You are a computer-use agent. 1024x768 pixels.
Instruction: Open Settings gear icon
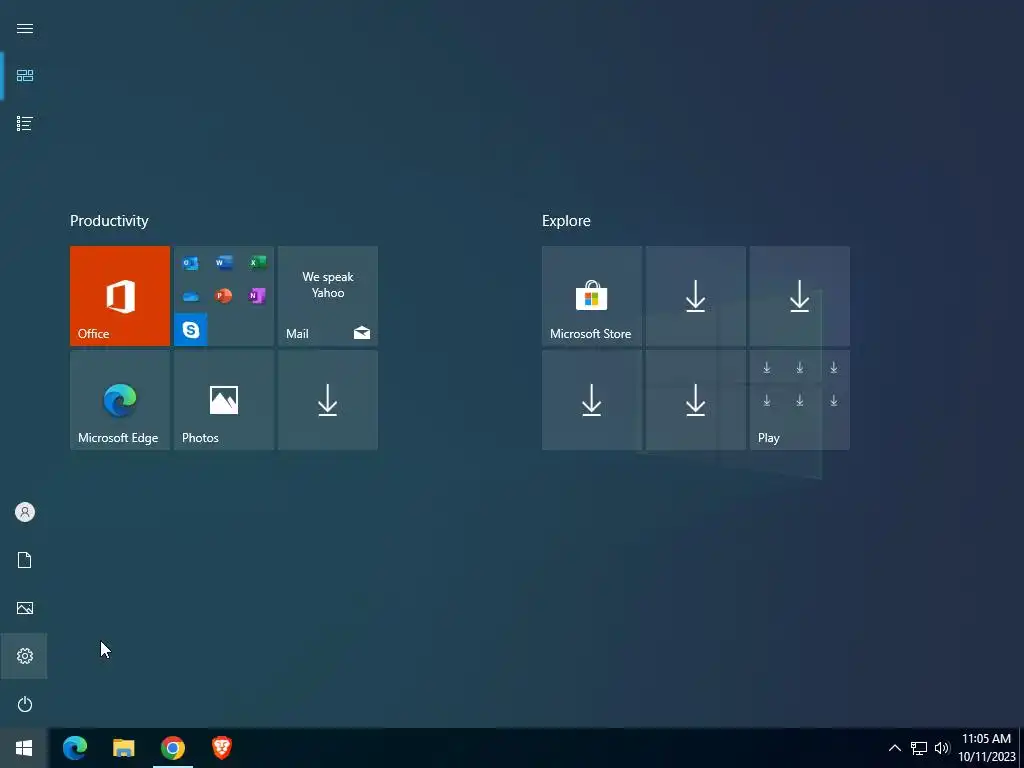point(25,656)
